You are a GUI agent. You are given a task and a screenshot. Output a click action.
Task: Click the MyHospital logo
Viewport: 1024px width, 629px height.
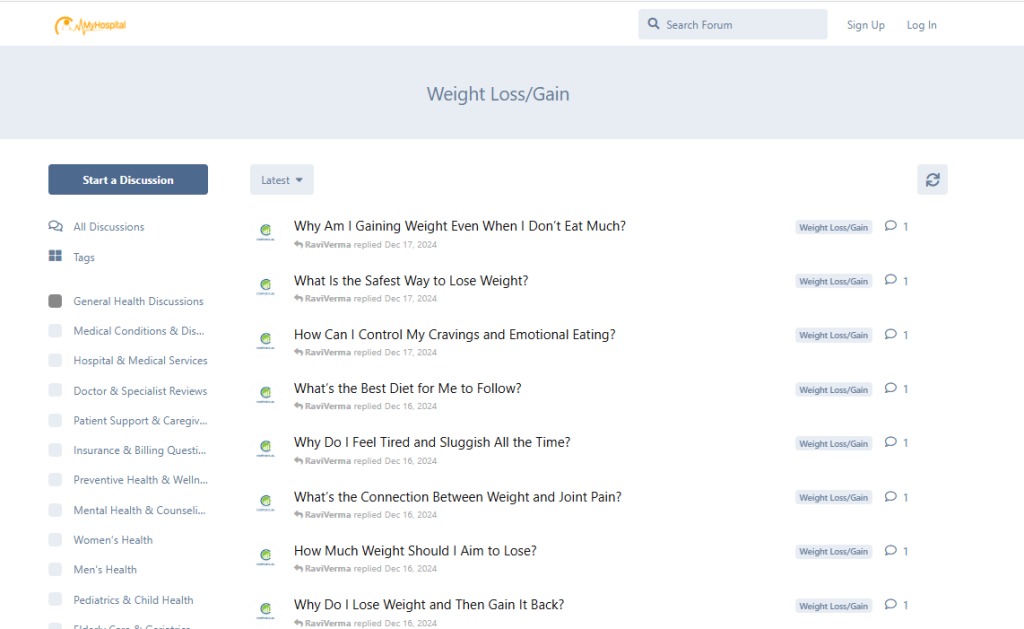[90, 25]
